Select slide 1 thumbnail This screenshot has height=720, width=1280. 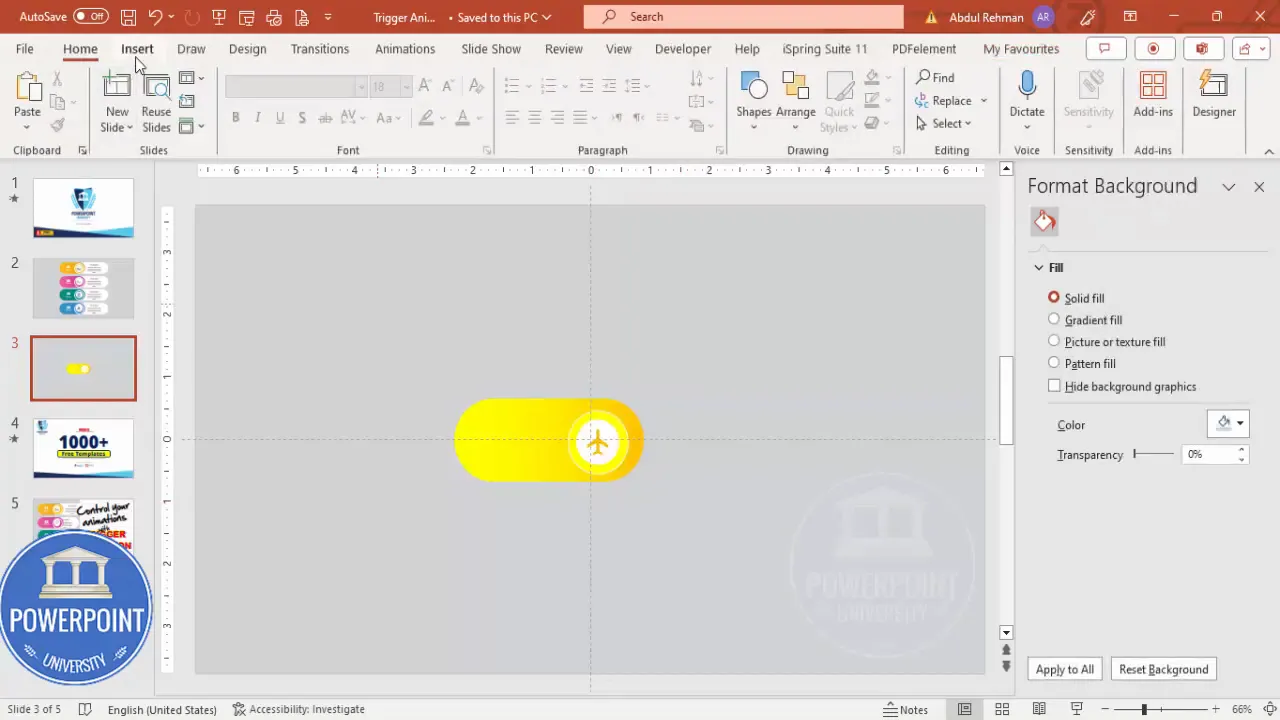tap(83, 208)
